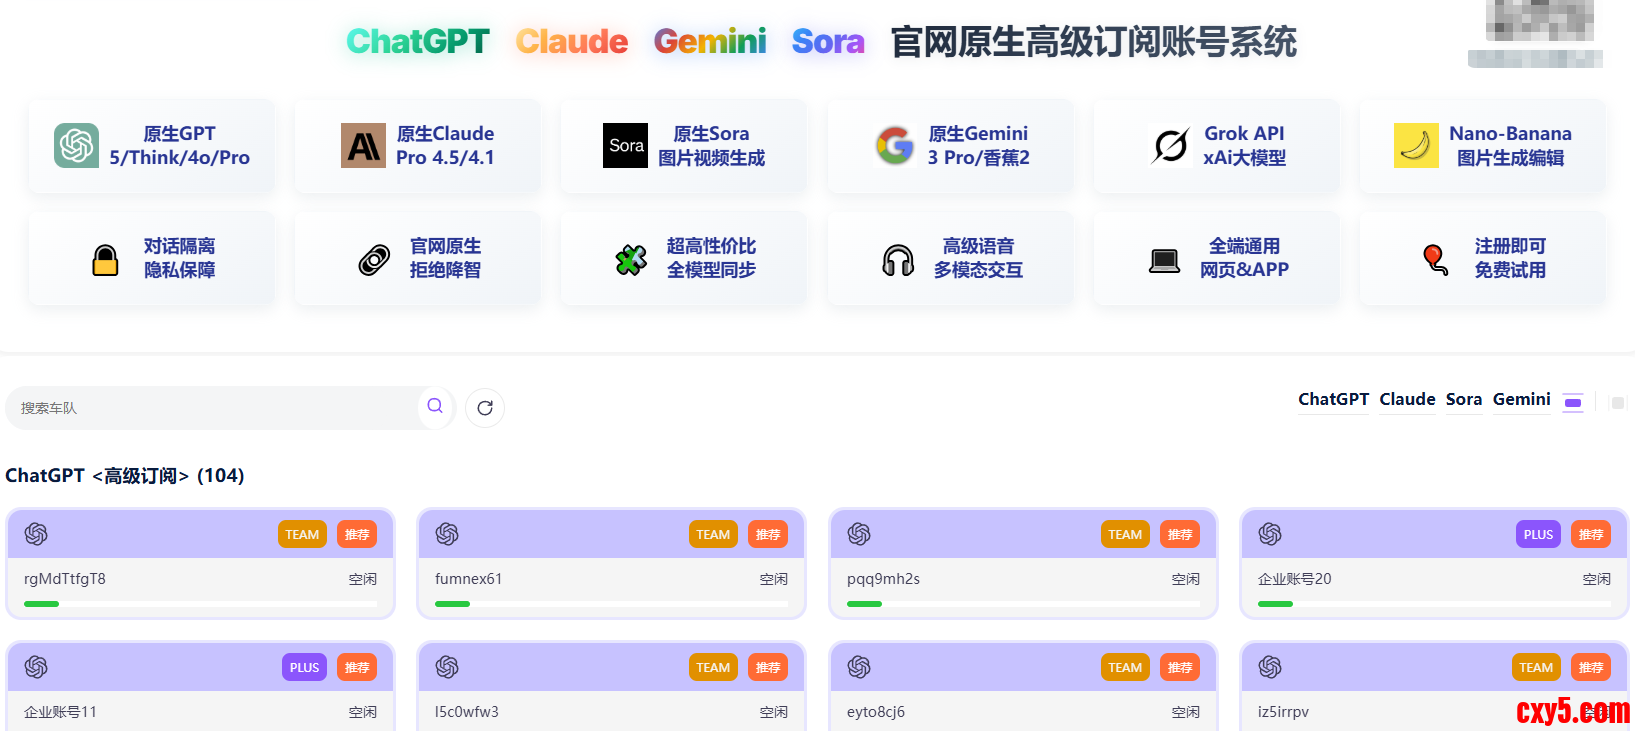
Task: Click the green puzzle icon beside 超高性价比
Action: tap(631, 260)
